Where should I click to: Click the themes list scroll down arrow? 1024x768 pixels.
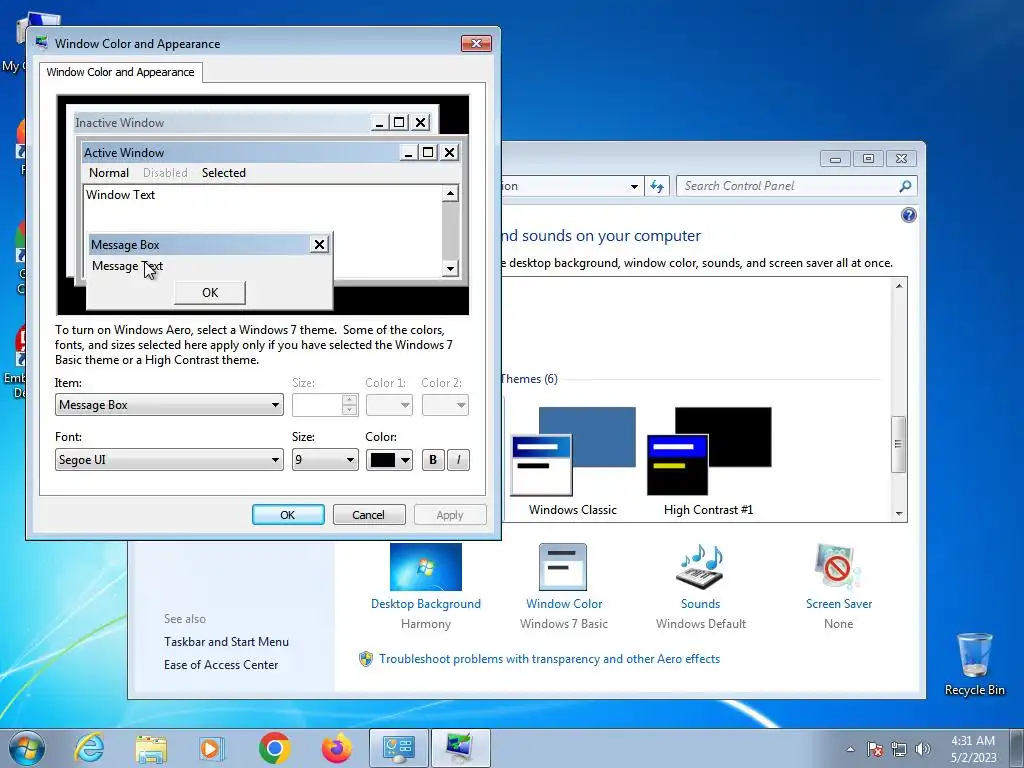(899, 514)
